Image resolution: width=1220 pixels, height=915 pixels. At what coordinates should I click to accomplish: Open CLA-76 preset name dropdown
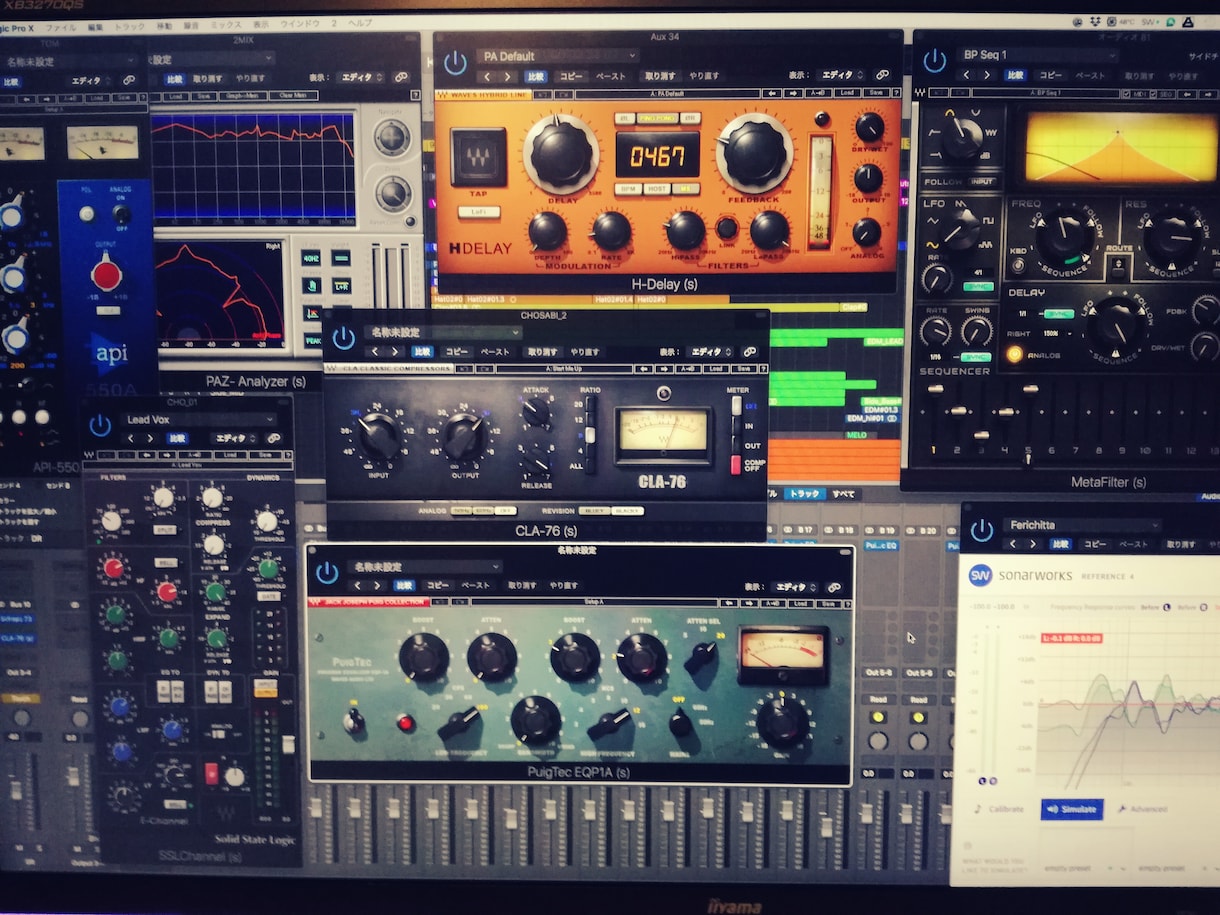(x=443, y=332)
